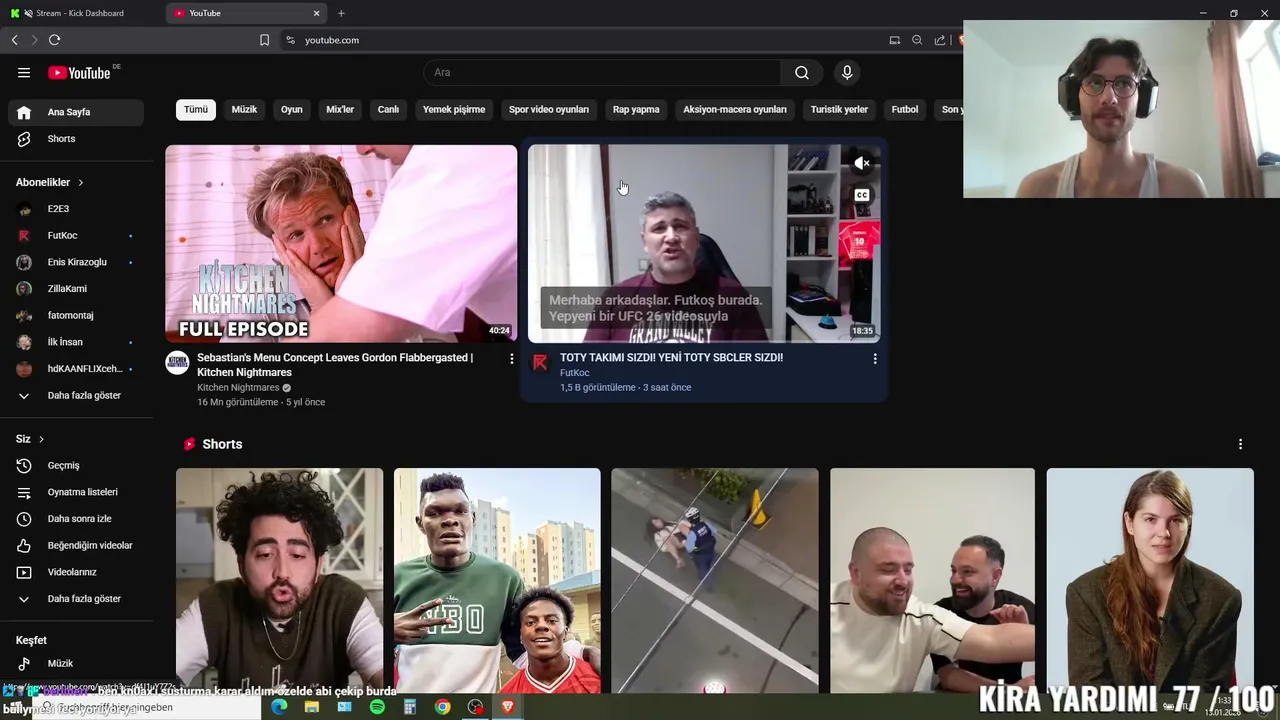Screen dimensions: 1280x720
Task: Open Beğendiğim videolar liked videos
Action: 76,545
